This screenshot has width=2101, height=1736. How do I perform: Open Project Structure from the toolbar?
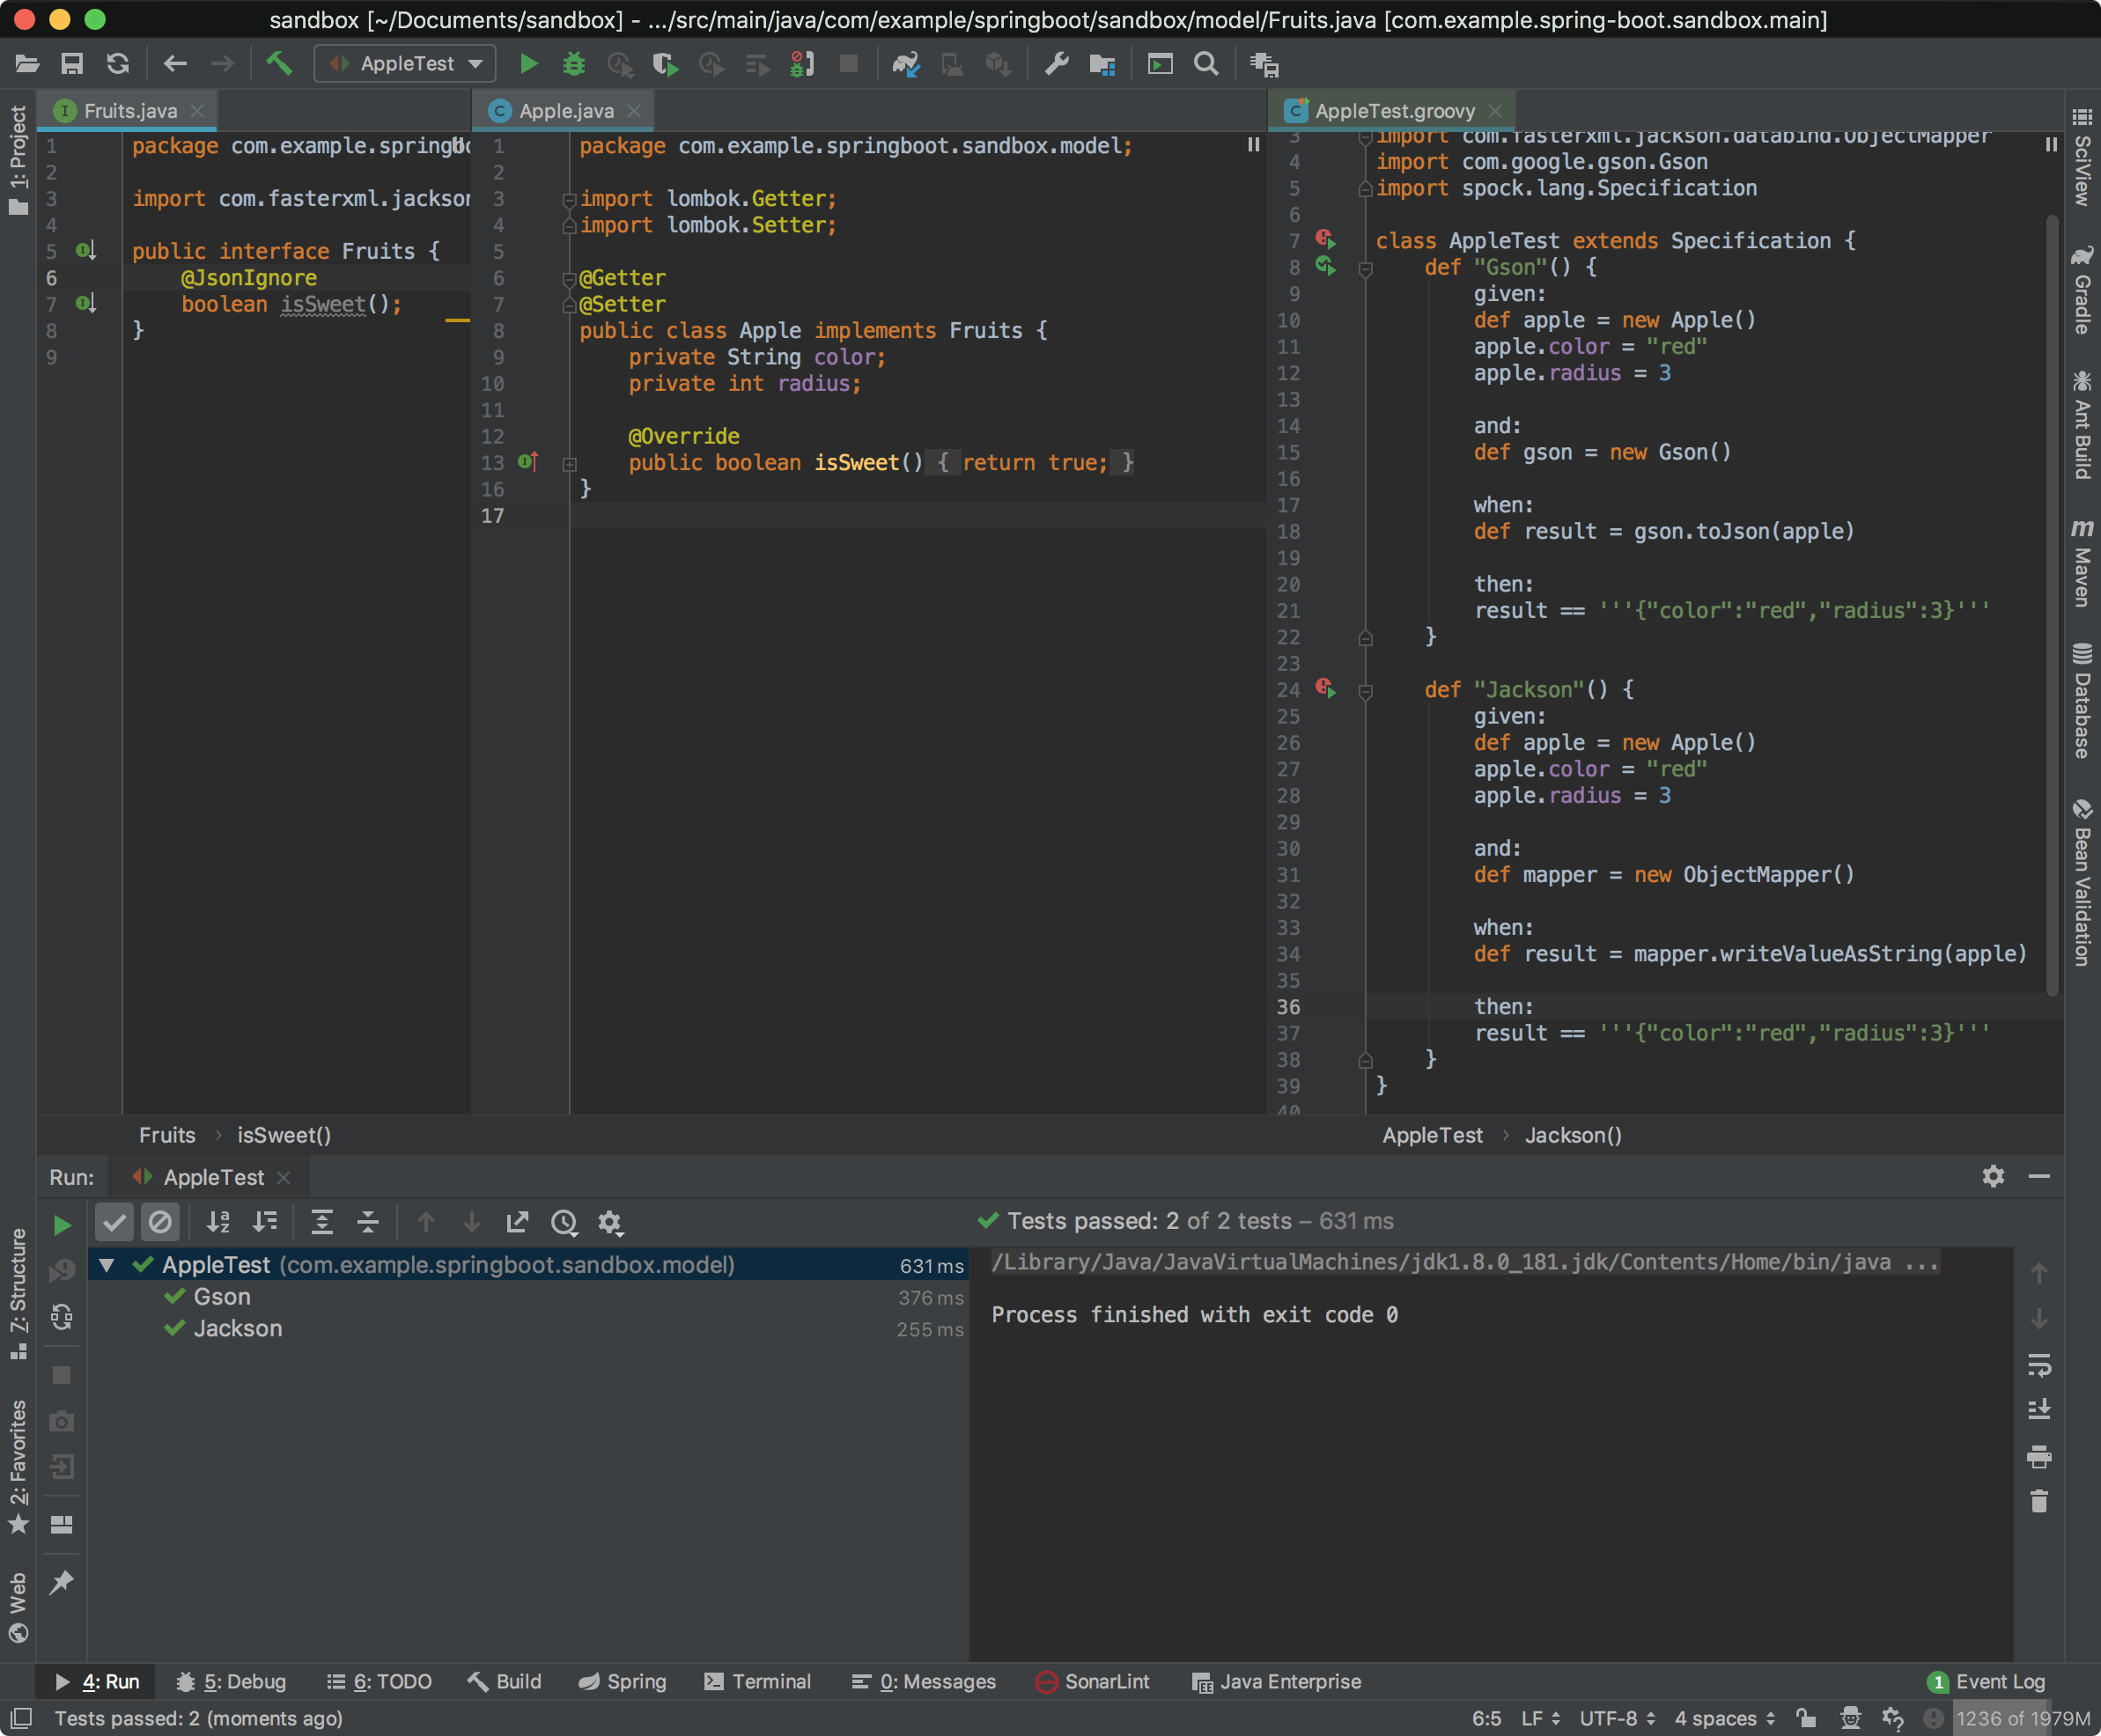coord(1102,64)
